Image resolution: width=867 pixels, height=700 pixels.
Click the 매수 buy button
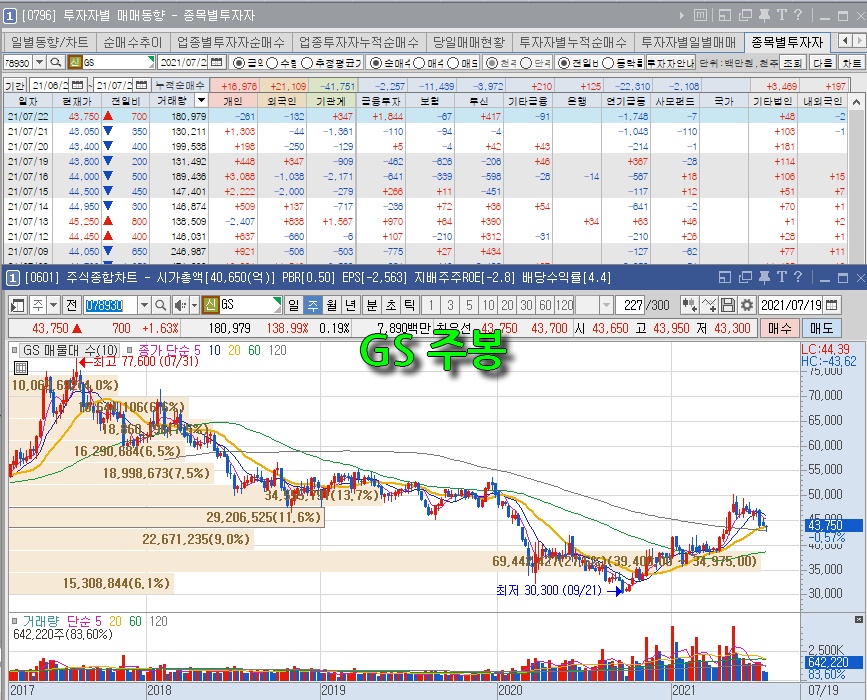coord(780,328)
